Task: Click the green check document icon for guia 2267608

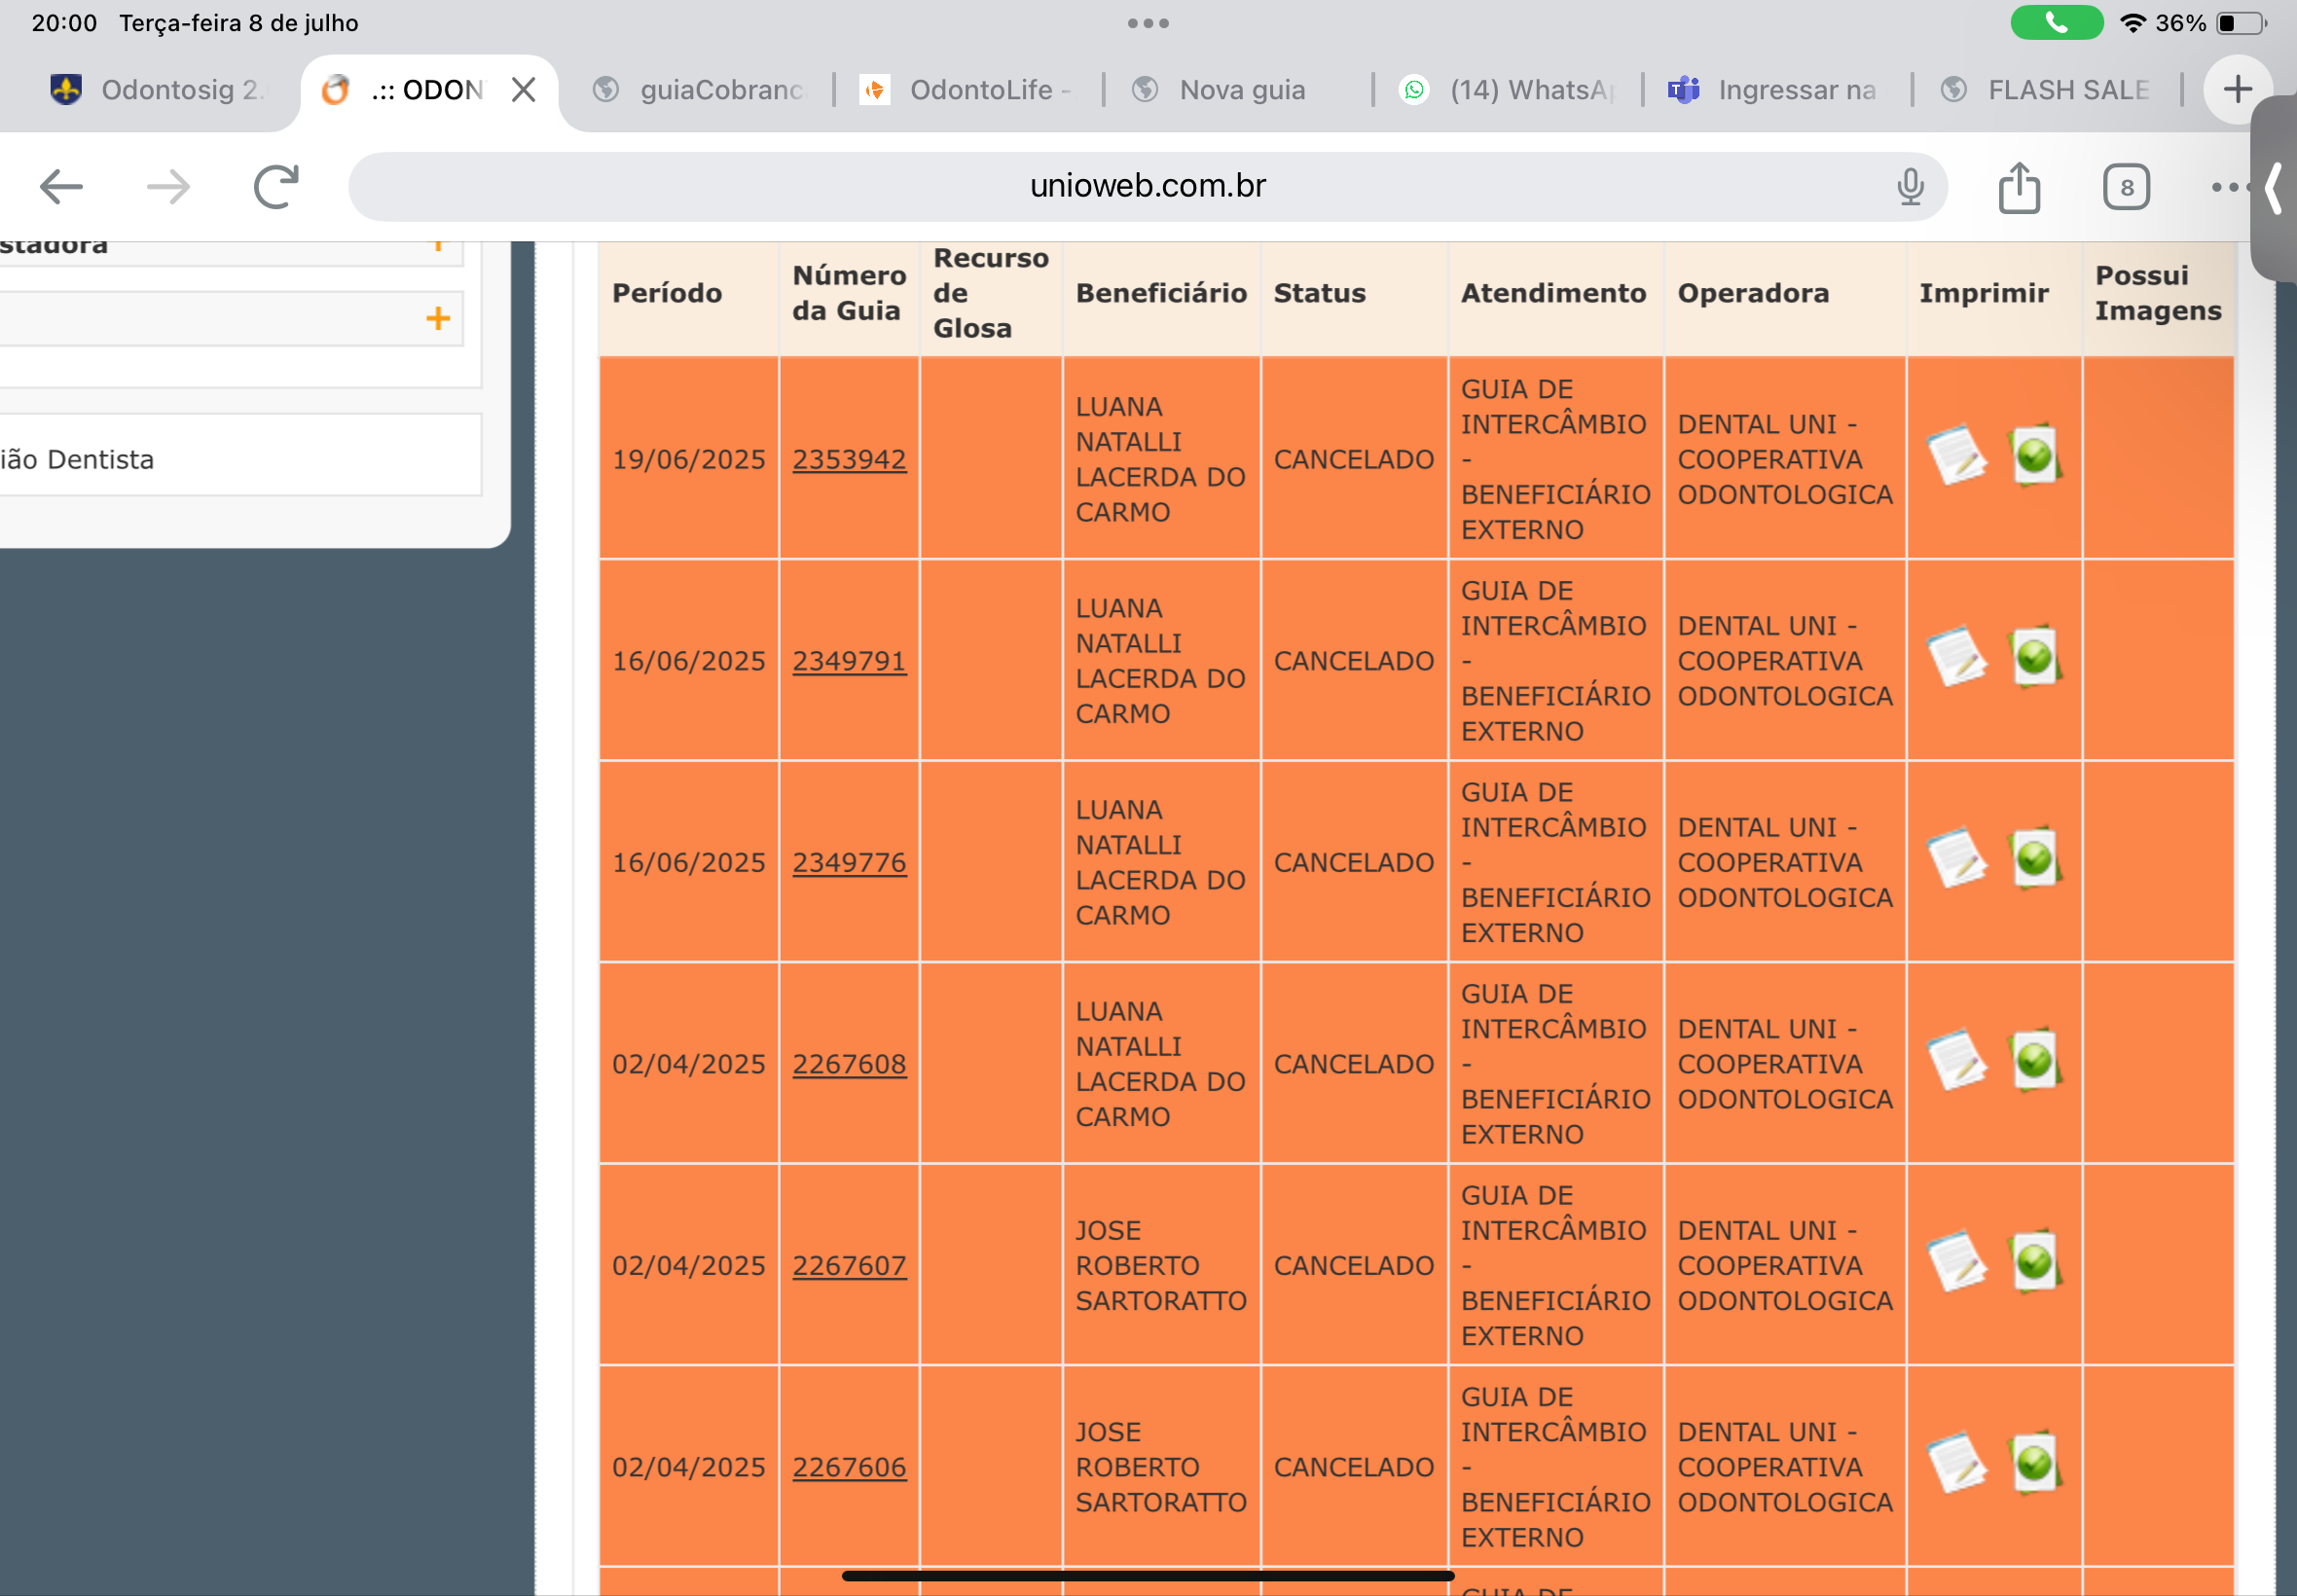Action: [2033, 1060]
